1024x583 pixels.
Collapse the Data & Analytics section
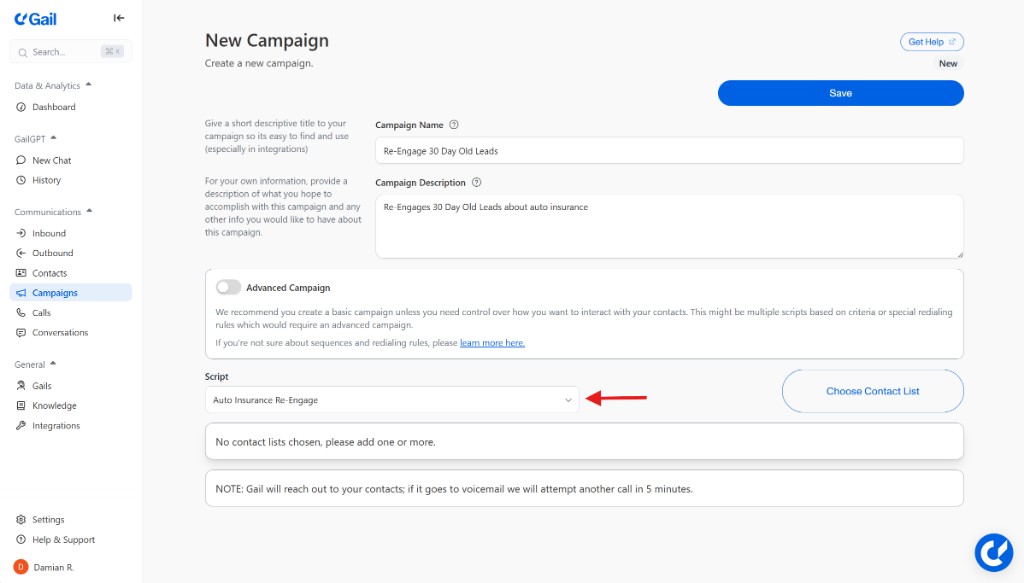point(88,85)
